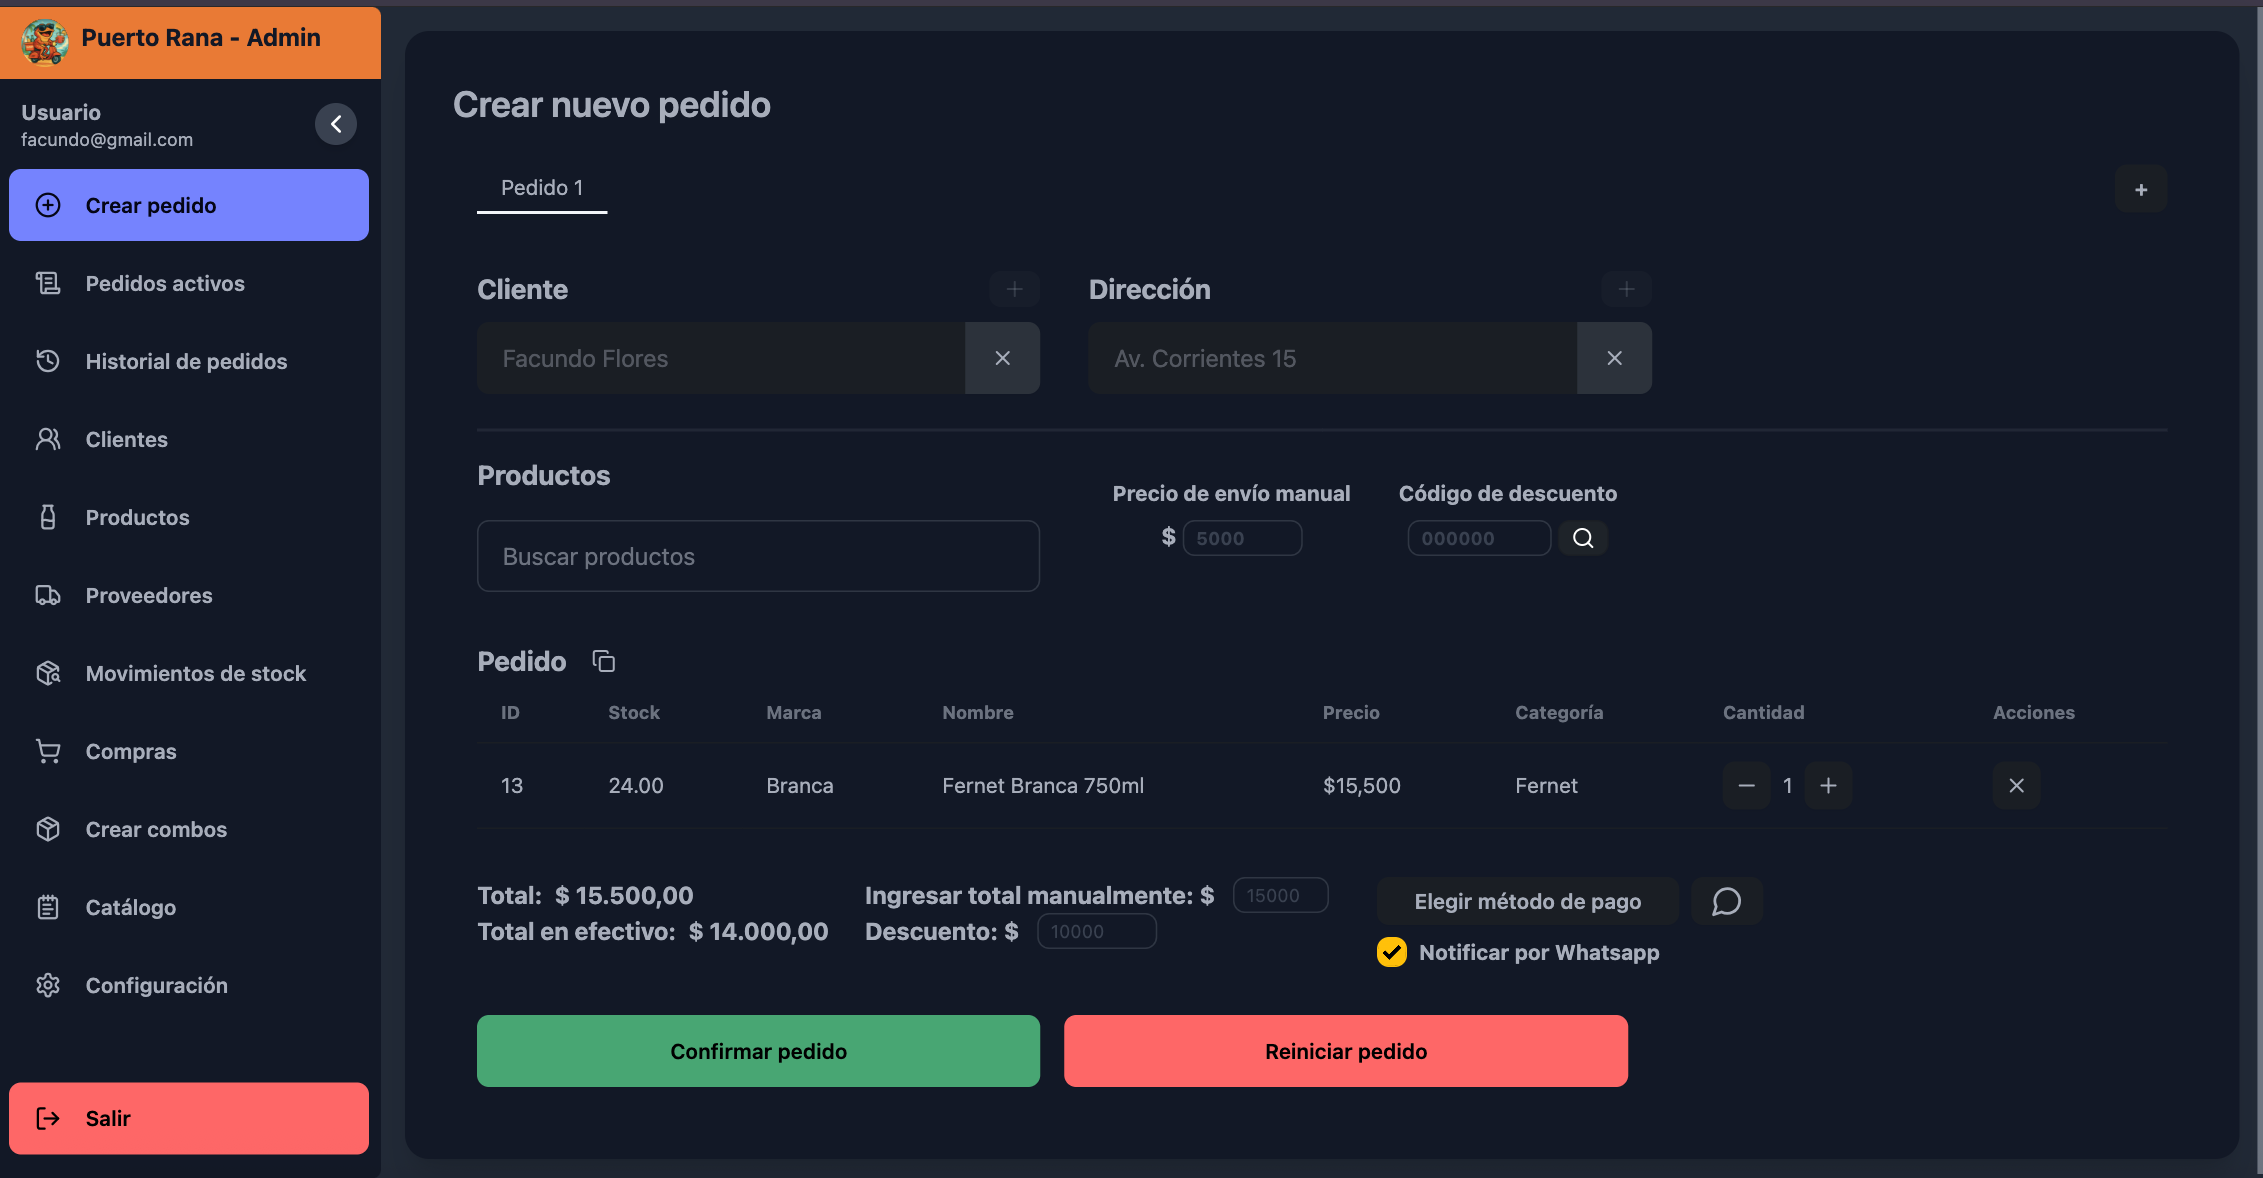Screen dimensions: 2263x1178
Task: Click the Proveedores truck icon
Action: (x=48, y=595)
